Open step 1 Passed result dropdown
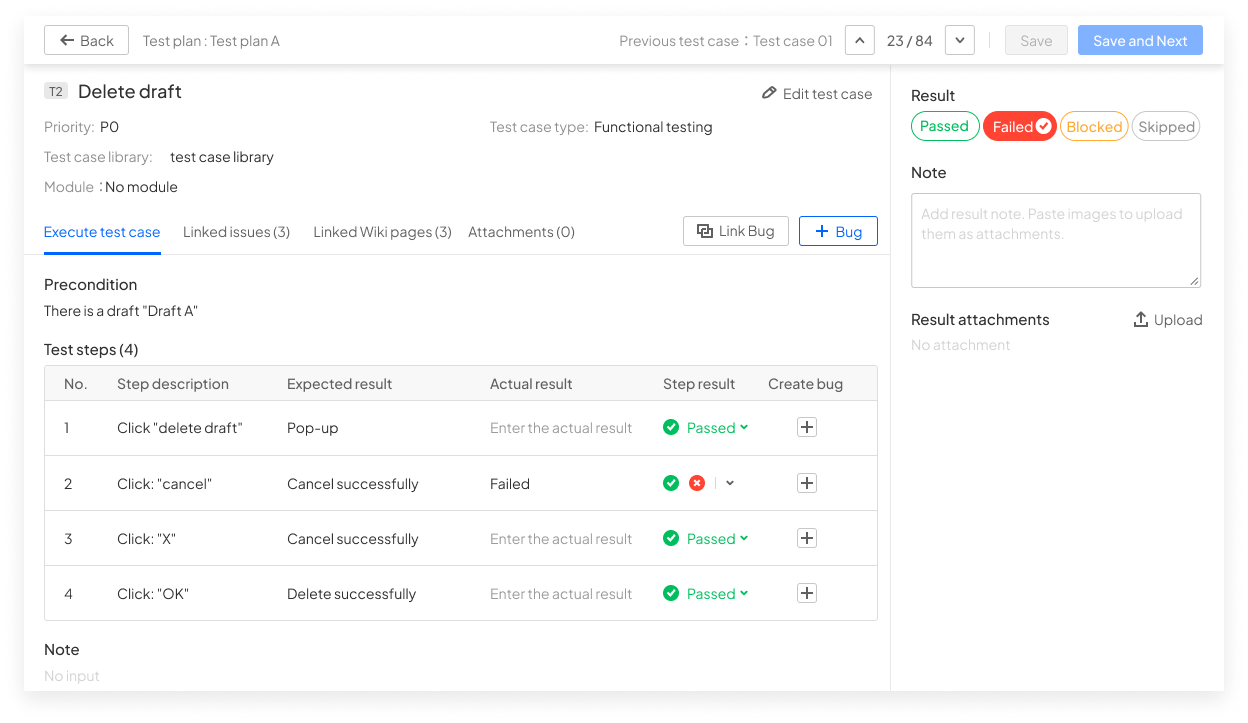1248x723 pixels. coord(706,428)
